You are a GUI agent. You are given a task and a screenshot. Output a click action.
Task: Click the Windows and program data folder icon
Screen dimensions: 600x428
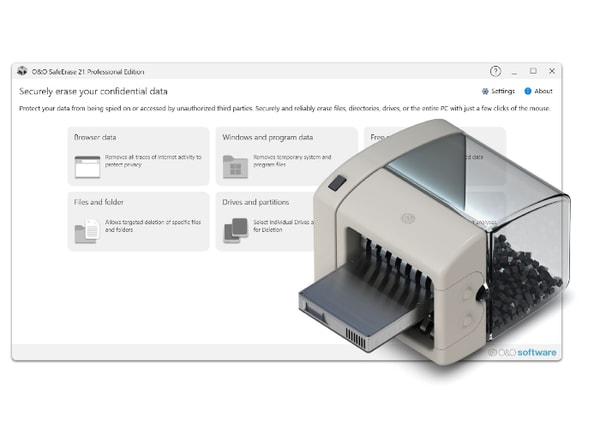[235, 167]
